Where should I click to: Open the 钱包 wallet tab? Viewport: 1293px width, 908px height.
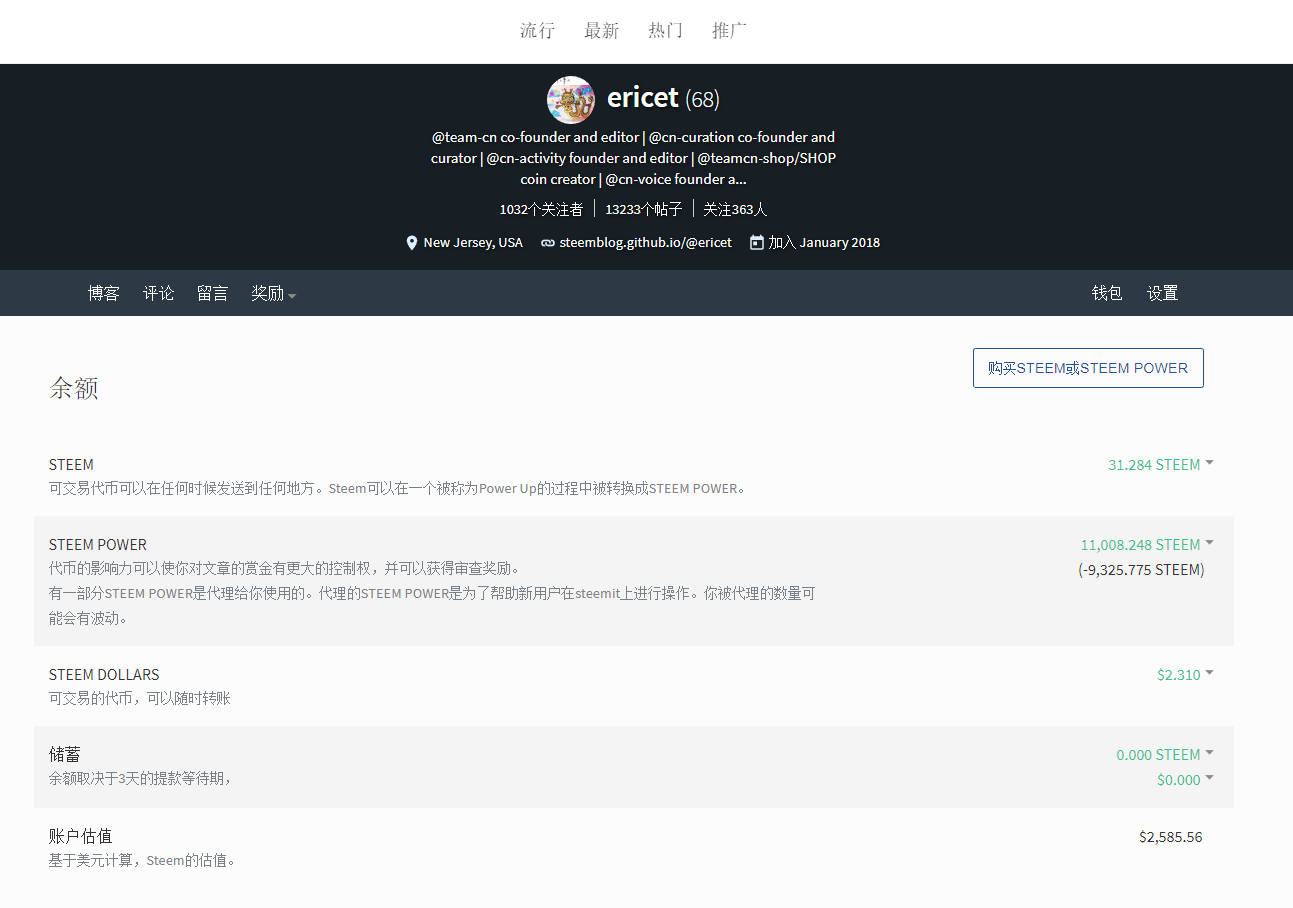point(1107,293)
